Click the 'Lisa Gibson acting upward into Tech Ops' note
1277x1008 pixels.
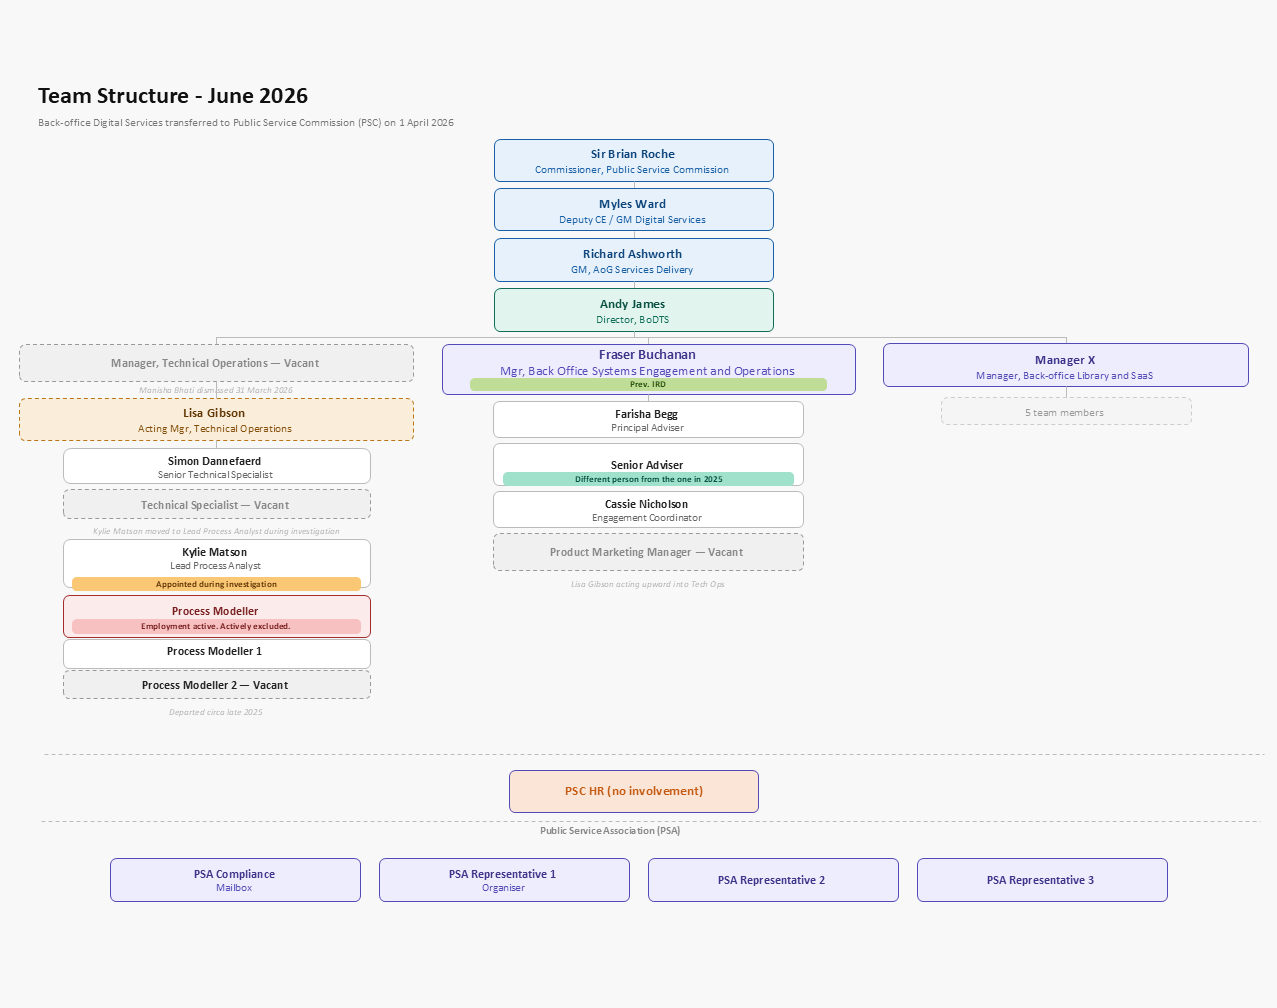tap(648, 585)
